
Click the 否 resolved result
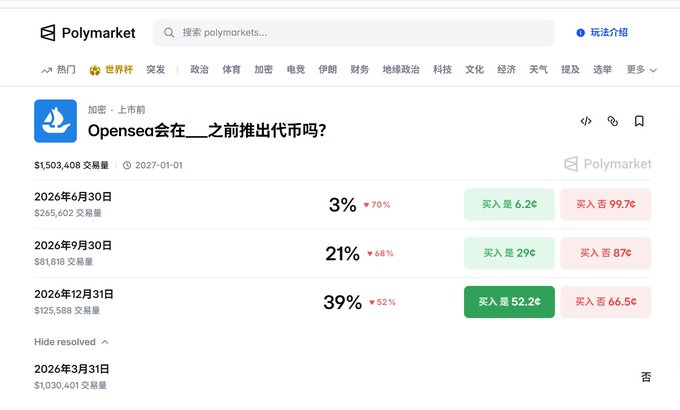coord(646,377)
